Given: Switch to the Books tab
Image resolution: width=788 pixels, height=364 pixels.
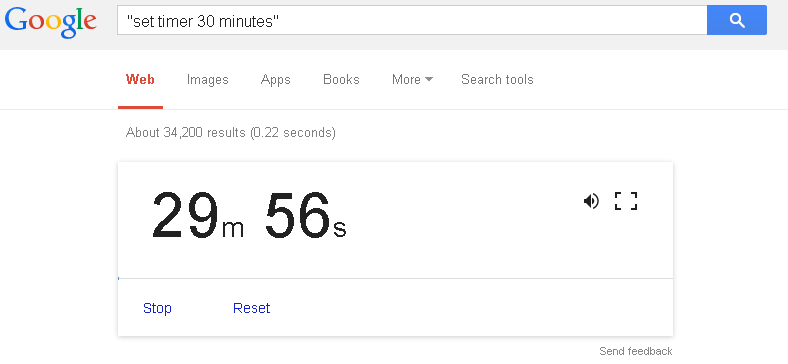Looking at the screenshot, I should coord(341,79).
